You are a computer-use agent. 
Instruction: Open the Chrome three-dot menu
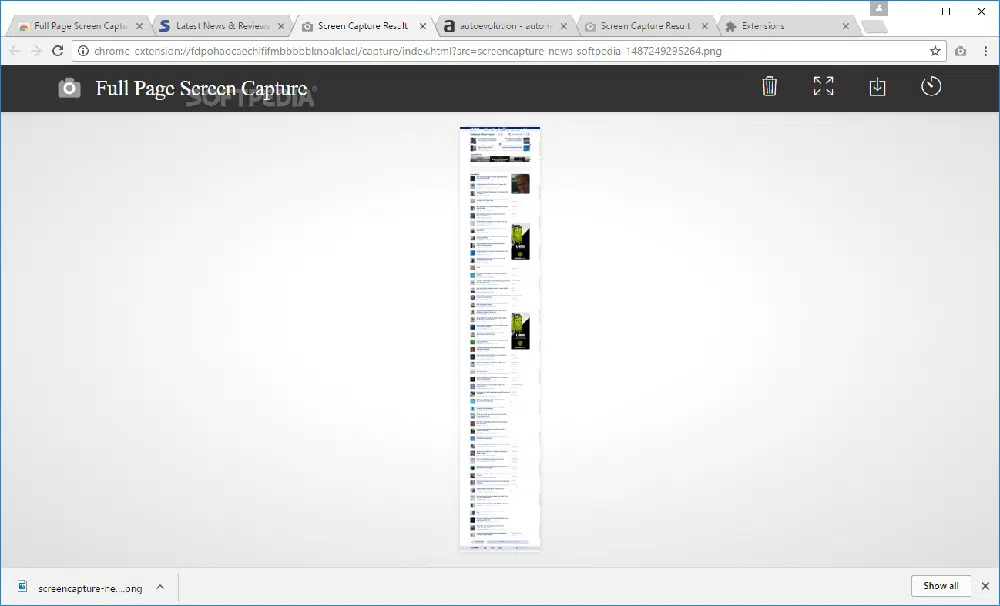click(x=984, y=51)
